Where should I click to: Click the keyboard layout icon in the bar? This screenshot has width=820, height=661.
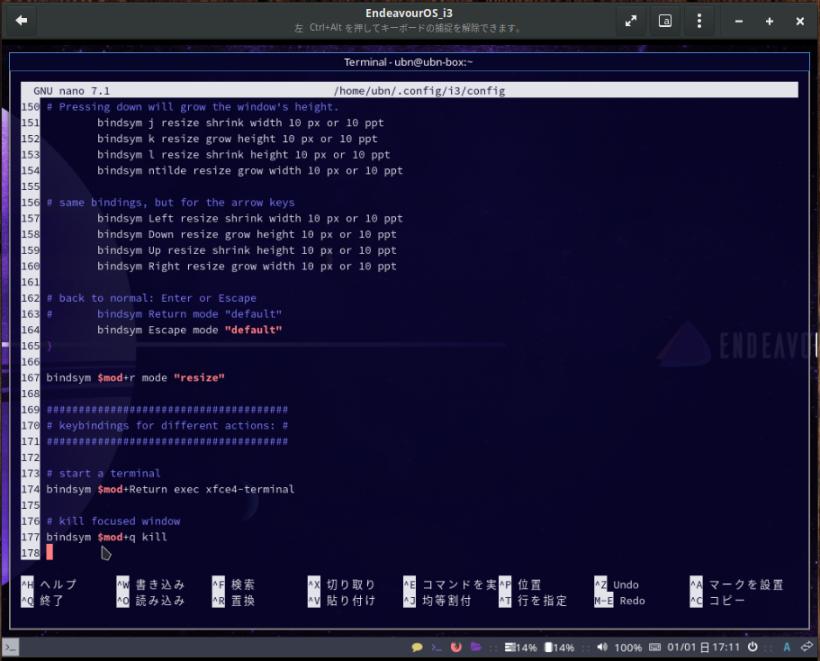pos(655,647)
